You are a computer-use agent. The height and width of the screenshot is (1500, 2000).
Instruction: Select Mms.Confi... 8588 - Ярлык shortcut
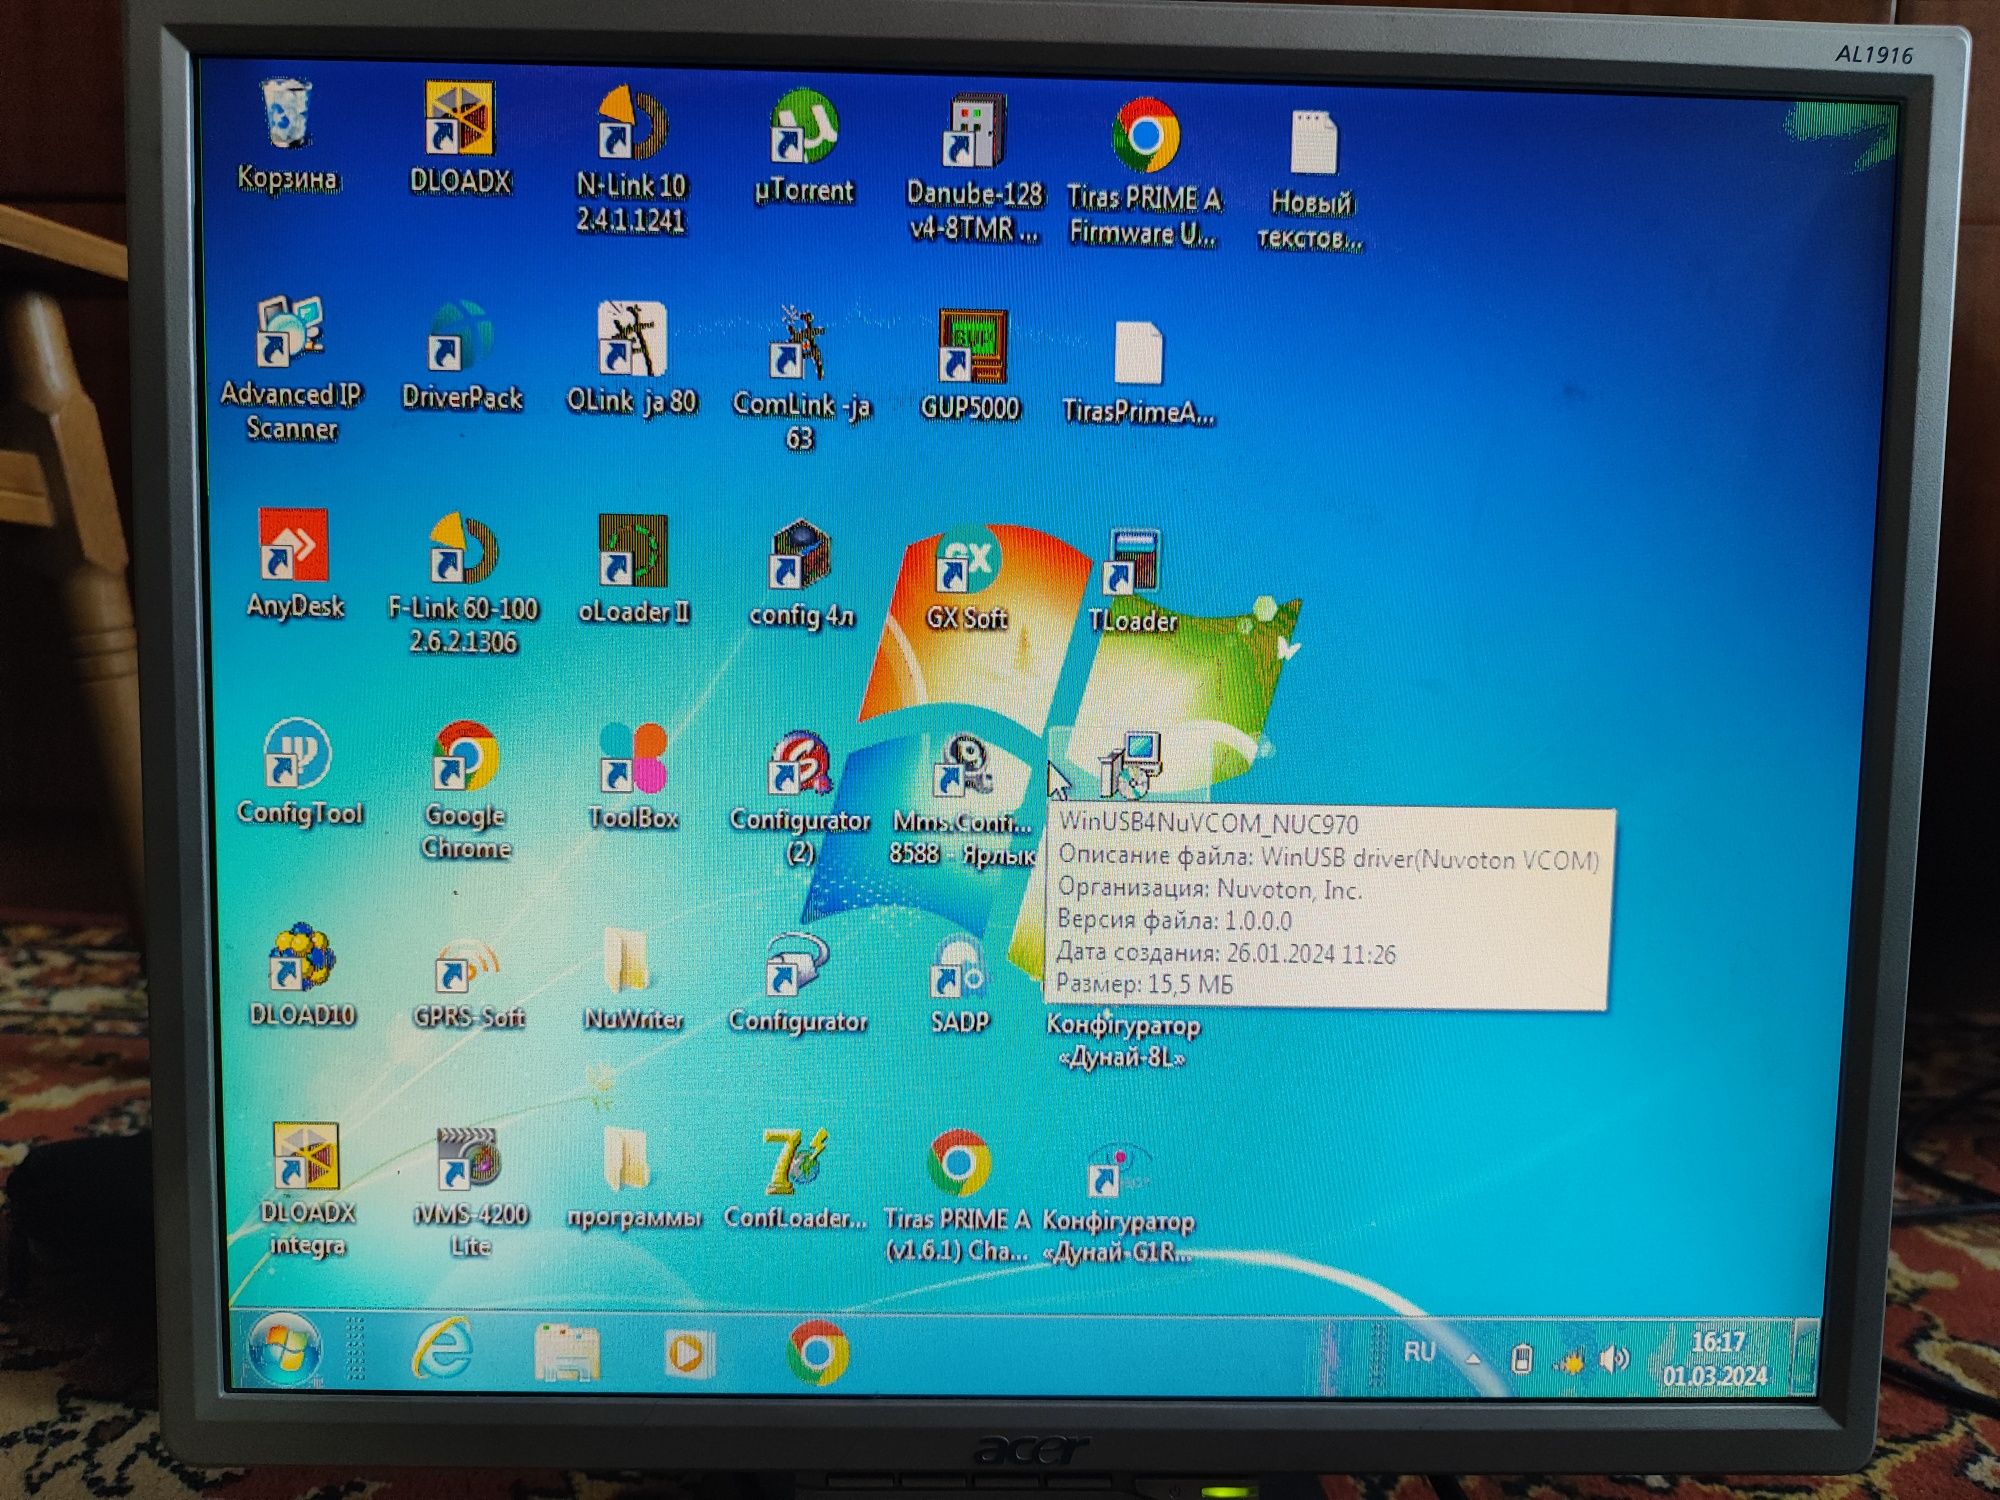962,800
